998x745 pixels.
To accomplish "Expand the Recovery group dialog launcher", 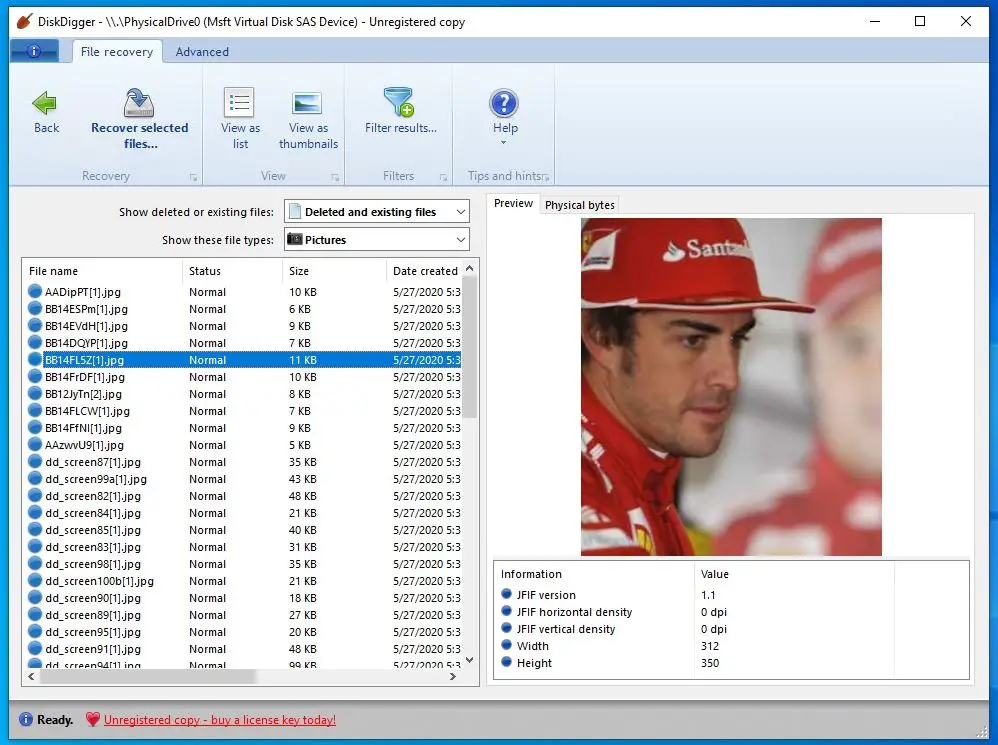I will click(193, 178).
